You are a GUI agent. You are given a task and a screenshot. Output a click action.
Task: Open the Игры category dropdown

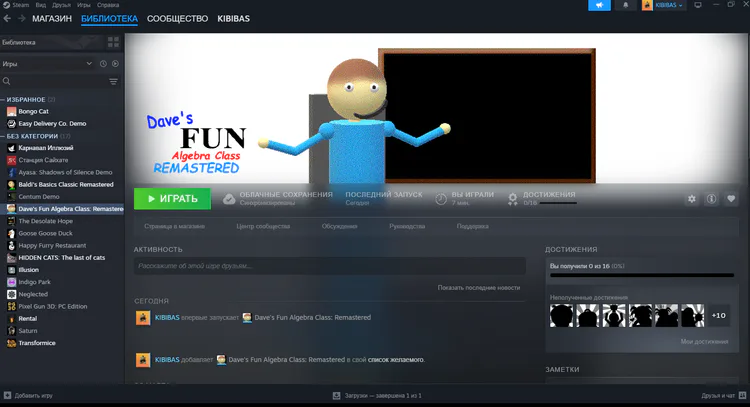(x=47, y=64)
